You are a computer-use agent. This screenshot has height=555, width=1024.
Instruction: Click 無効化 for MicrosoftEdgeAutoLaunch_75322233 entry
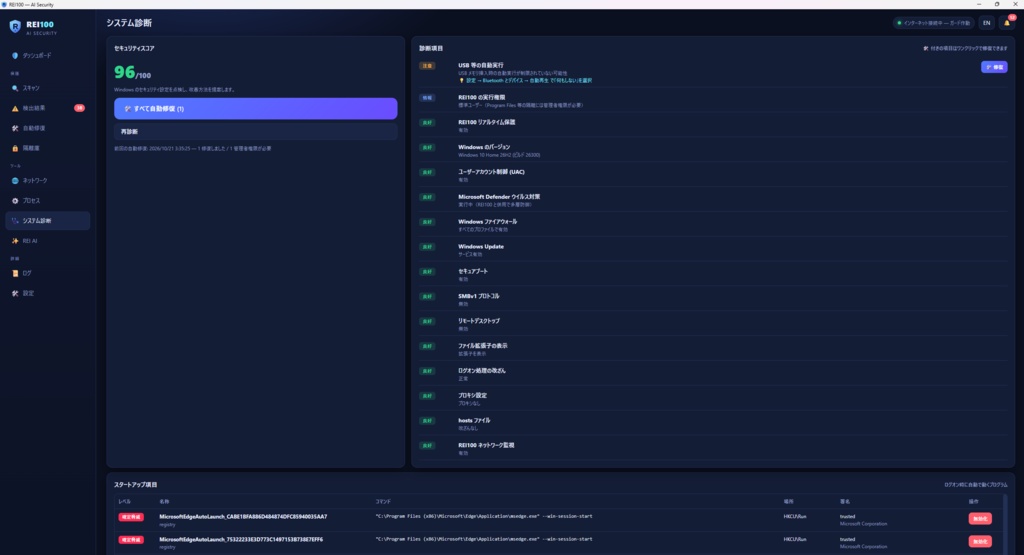980,541
